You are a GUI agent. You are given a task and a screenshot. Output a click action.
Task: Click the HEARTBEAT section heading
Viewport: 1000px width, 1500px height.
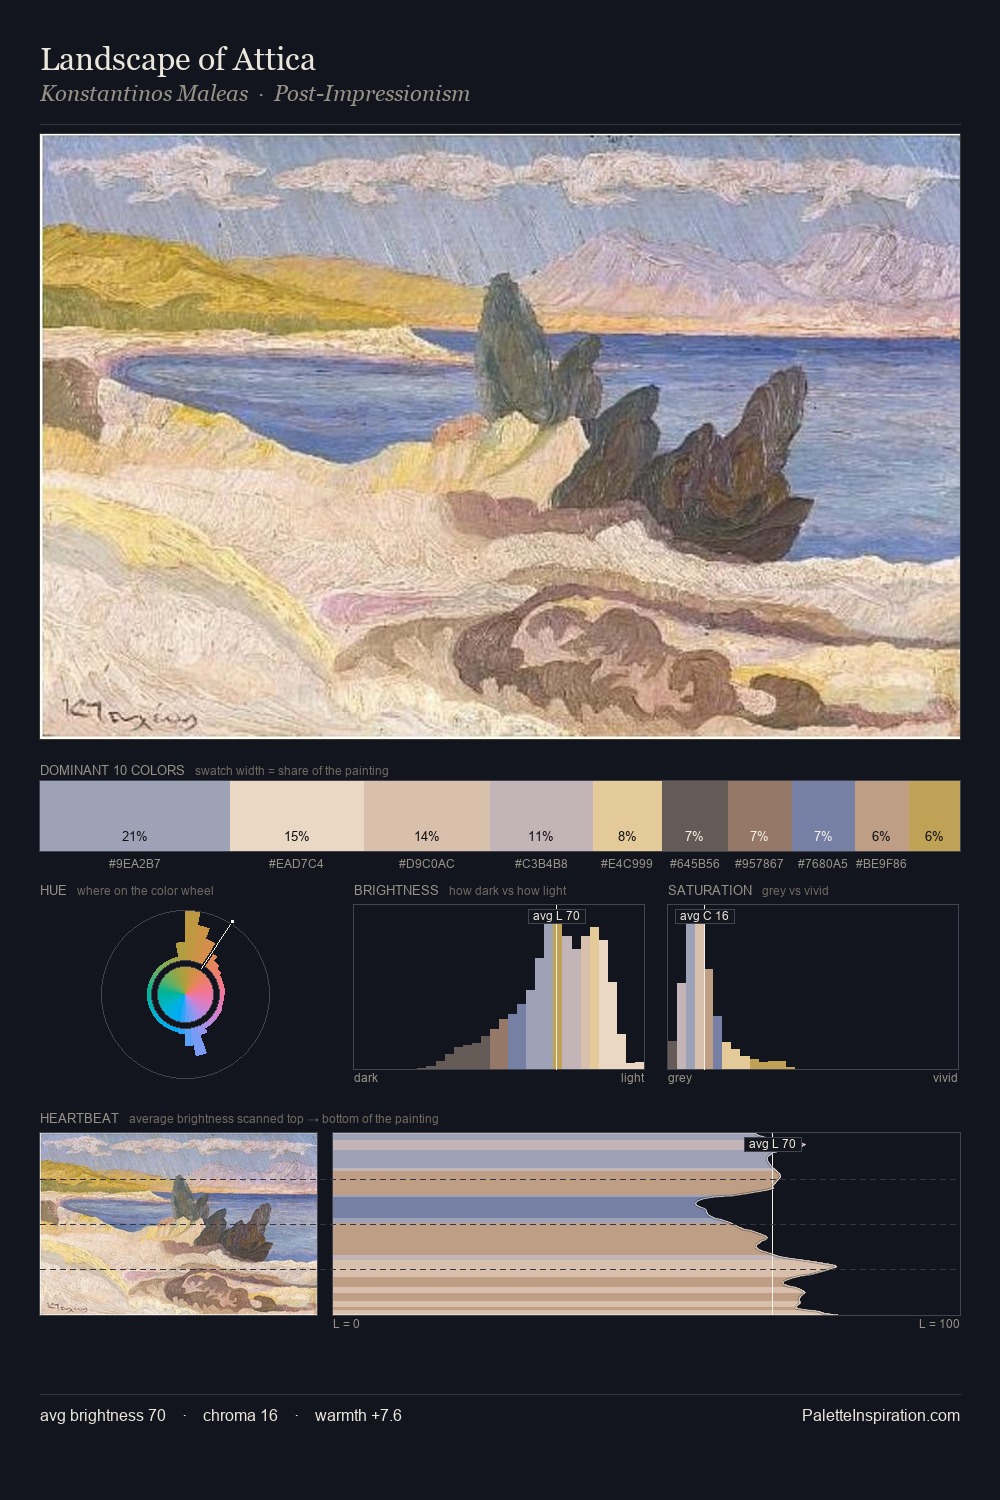79,1118
